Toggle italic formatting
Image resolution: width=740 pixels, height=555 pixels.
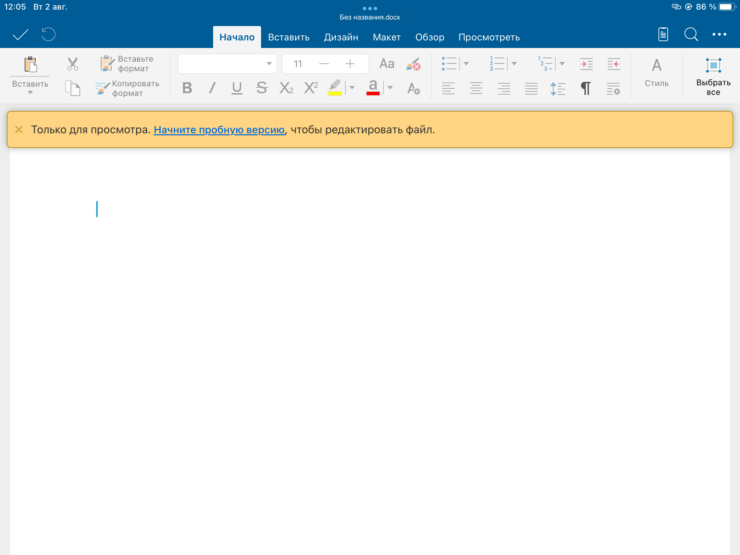[212, 88]
